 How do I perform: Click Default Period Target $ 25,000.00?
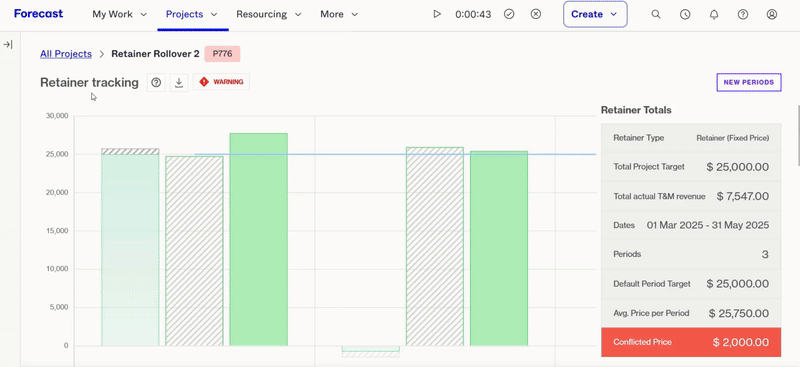691,284
